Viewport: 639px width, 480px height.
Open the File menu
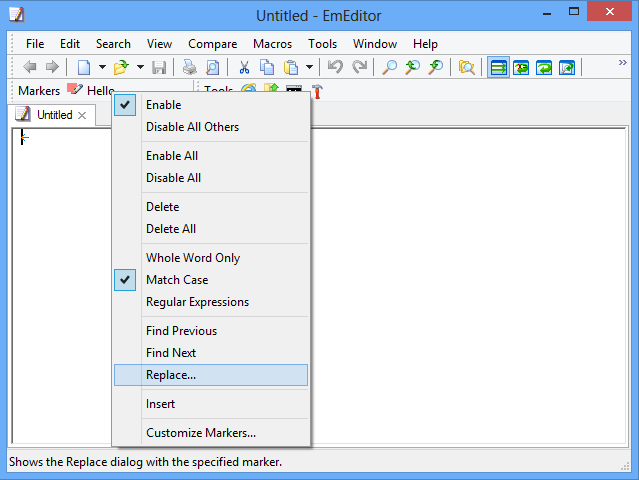tap(35, 44)
